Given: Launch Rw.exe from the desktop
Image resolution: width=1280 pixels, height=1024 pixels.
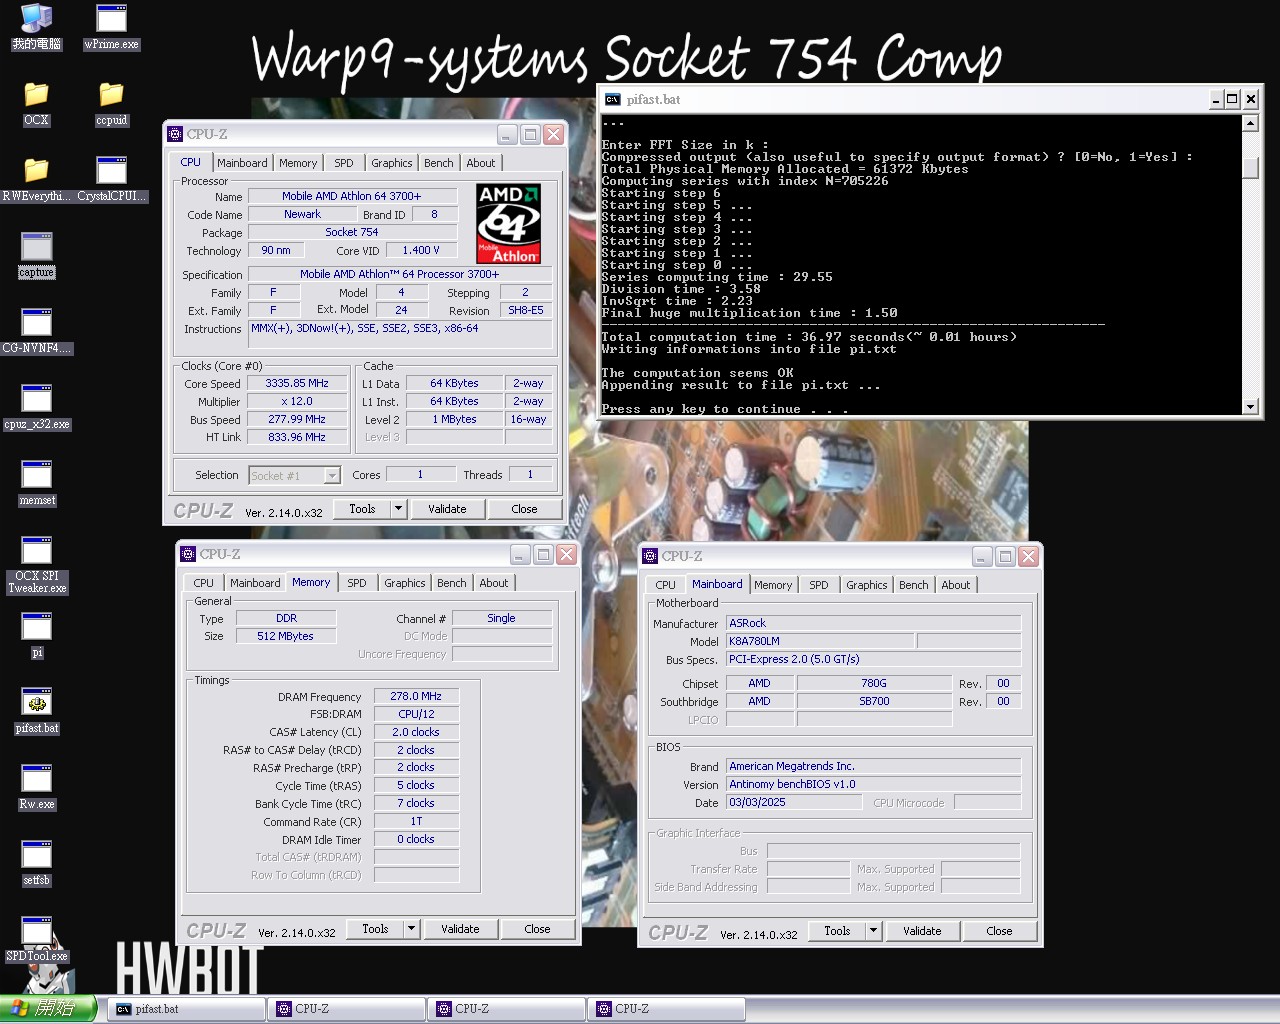Looking at the screenshot, I should 36,787.
